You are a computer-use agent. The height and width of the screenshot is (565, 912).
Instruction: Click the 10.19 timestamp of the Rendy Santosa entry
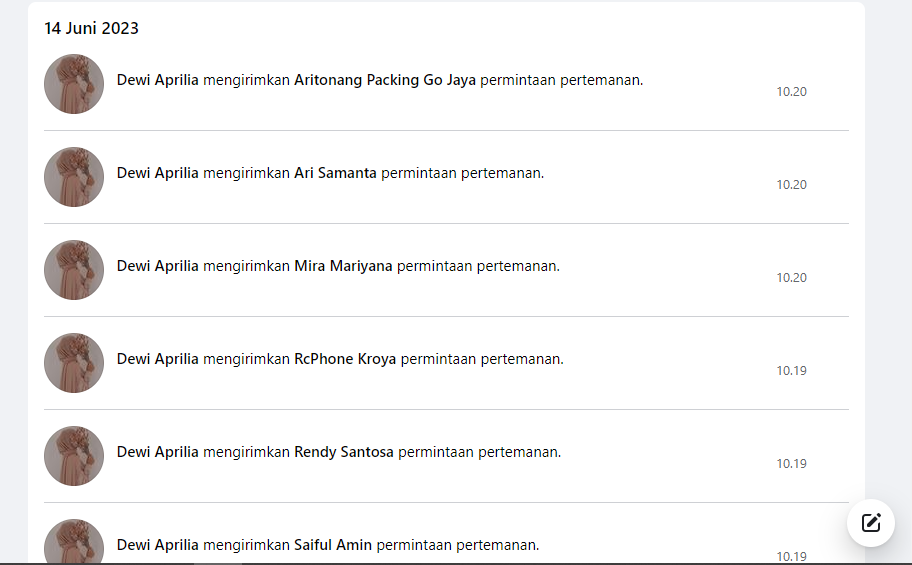click(792, 464)
